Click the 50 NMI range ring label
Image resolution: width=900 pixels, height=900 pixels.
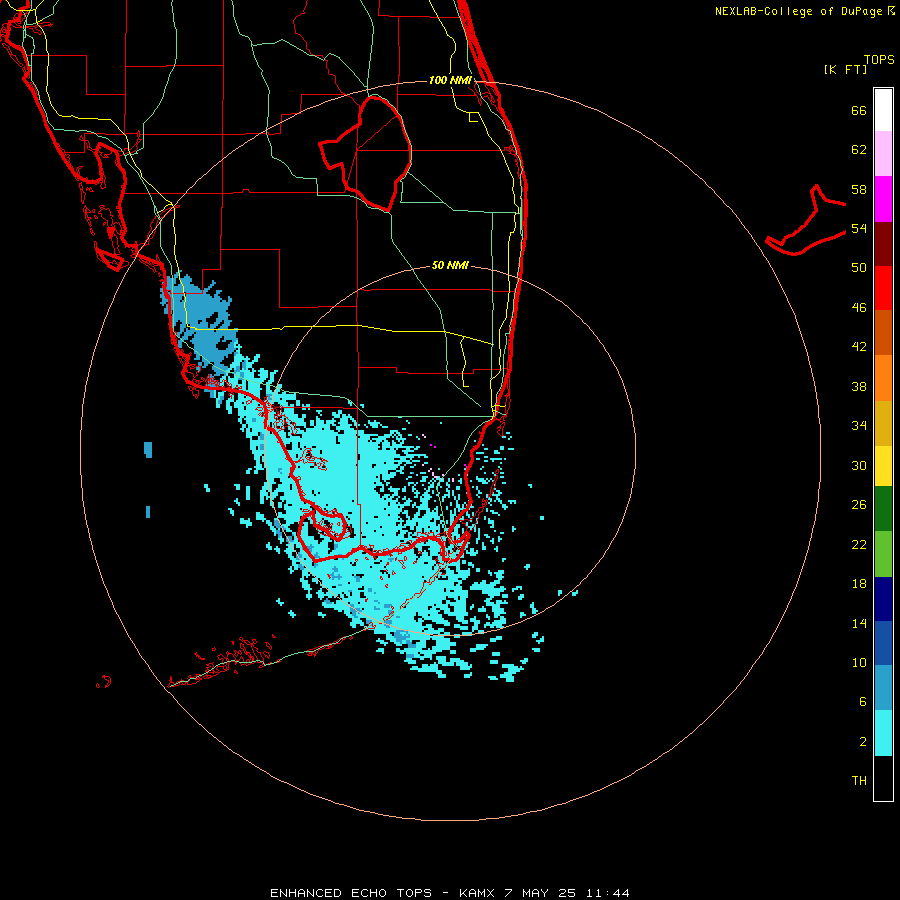tap(450, 265)
